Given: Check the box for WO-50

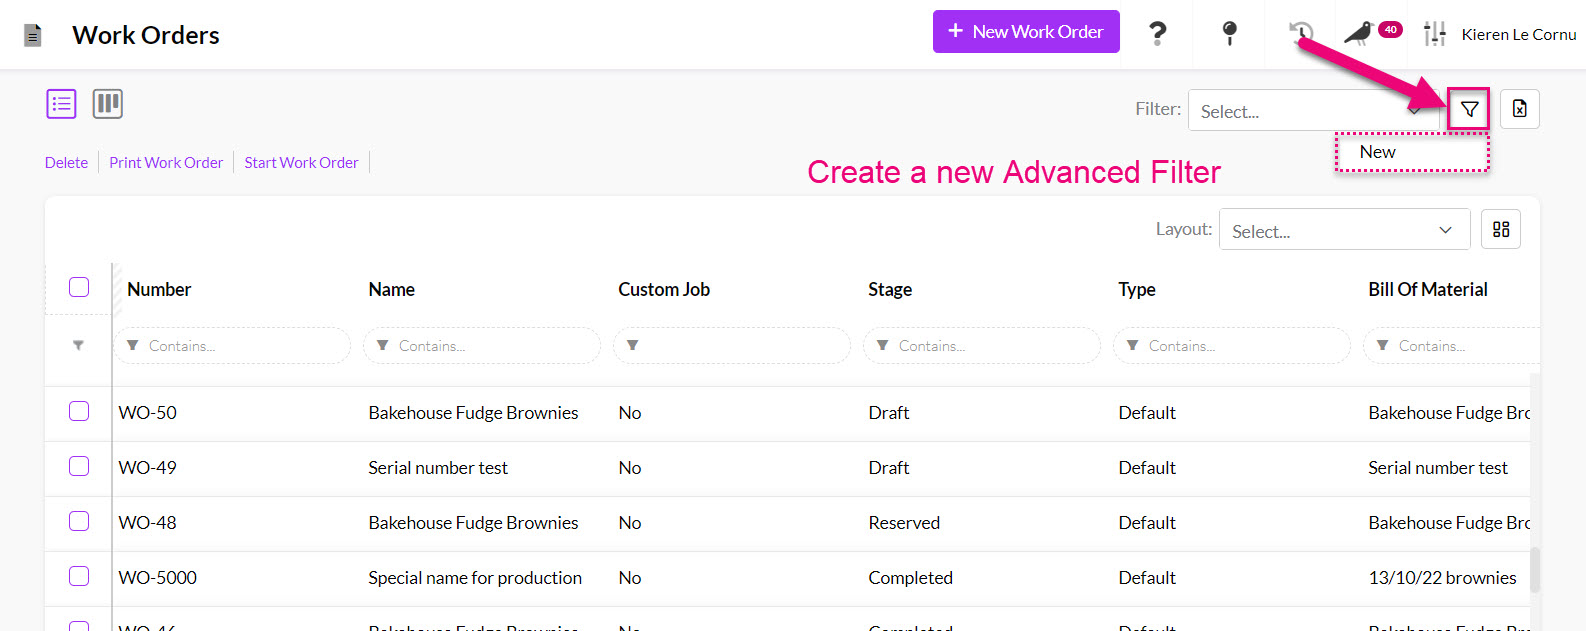Looking at the screenshot, I should coord(79,412).
